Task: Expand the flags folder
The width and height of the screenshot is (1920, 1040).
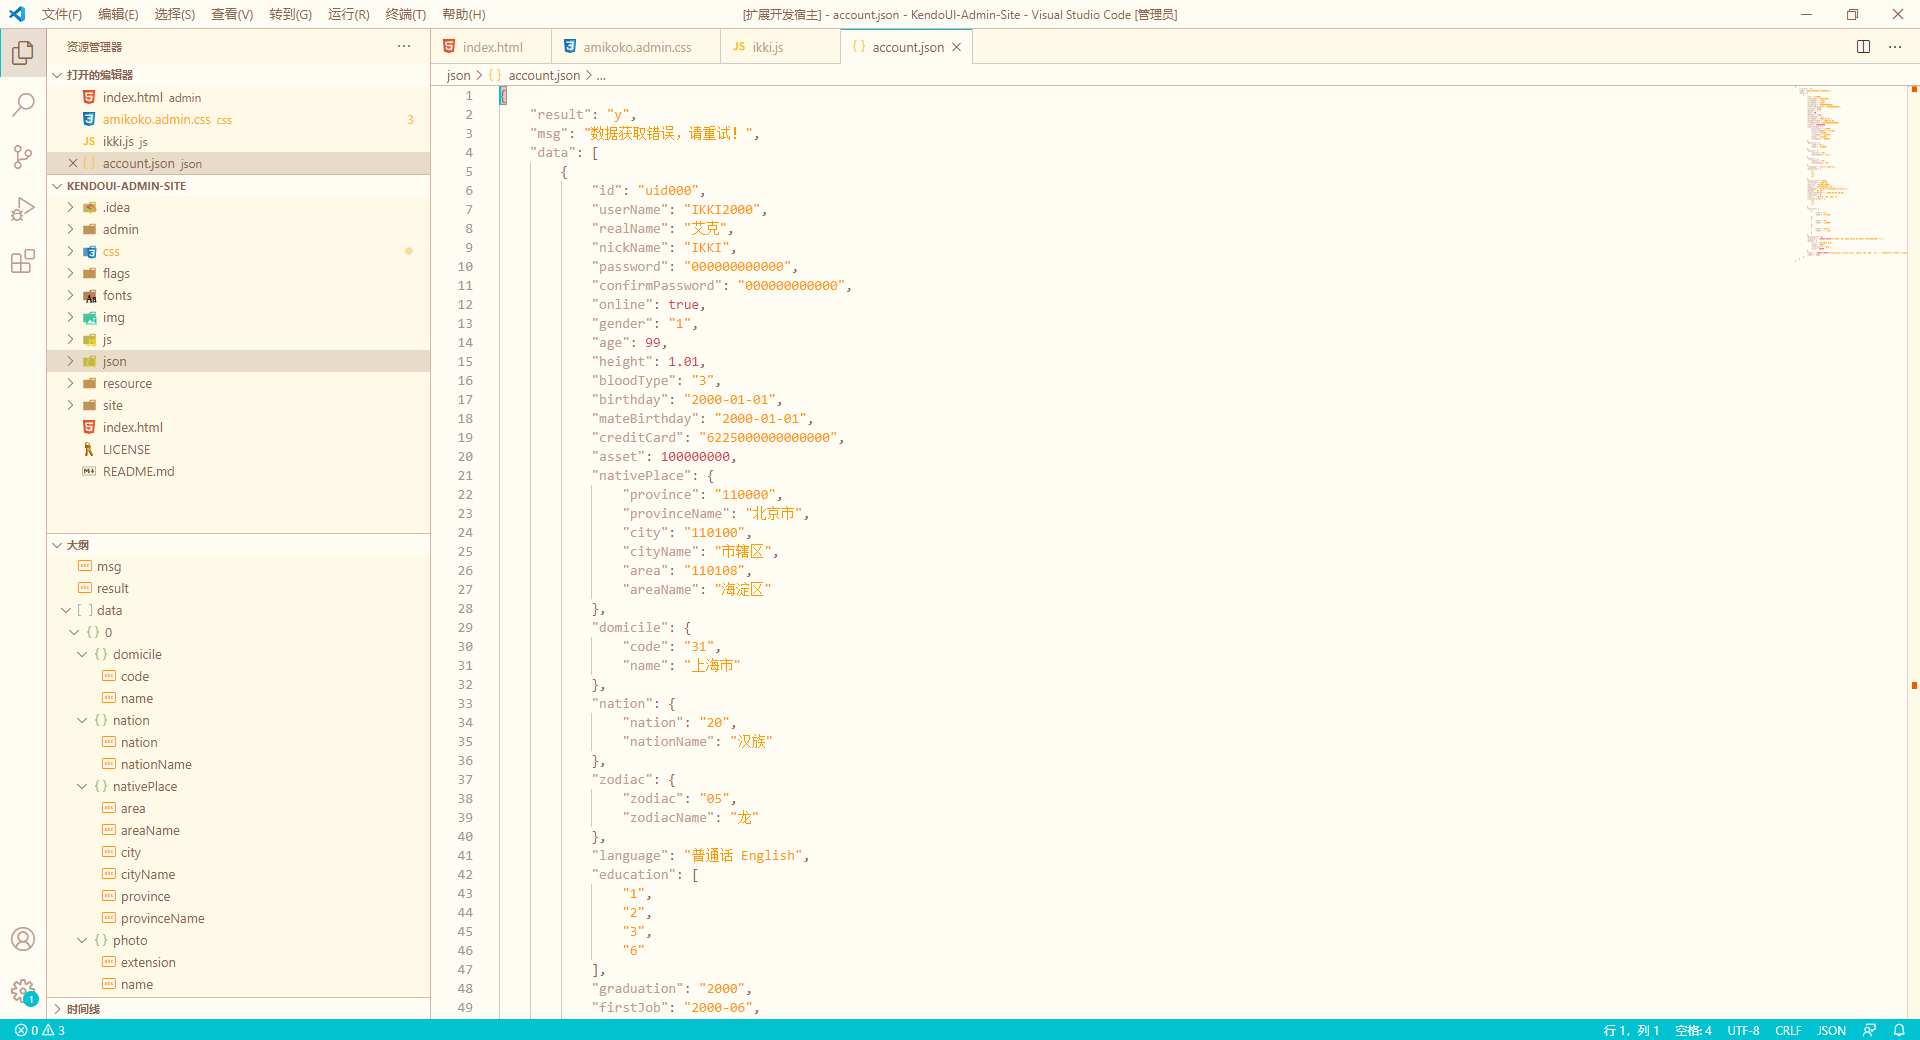Action: [238, 273]
